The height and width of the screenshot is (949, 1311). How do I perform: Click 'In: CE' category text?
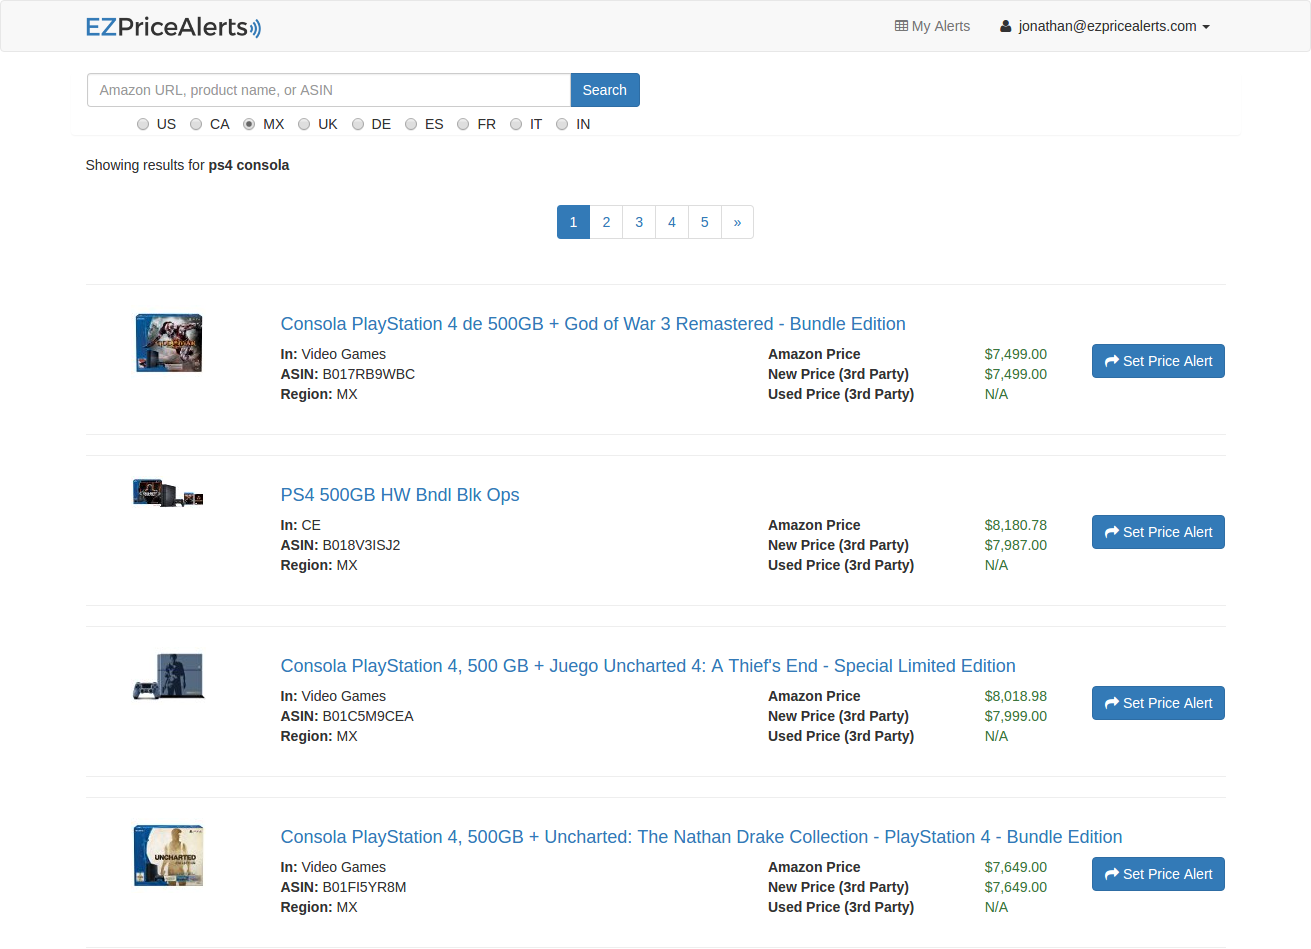(x=301, y=525)
